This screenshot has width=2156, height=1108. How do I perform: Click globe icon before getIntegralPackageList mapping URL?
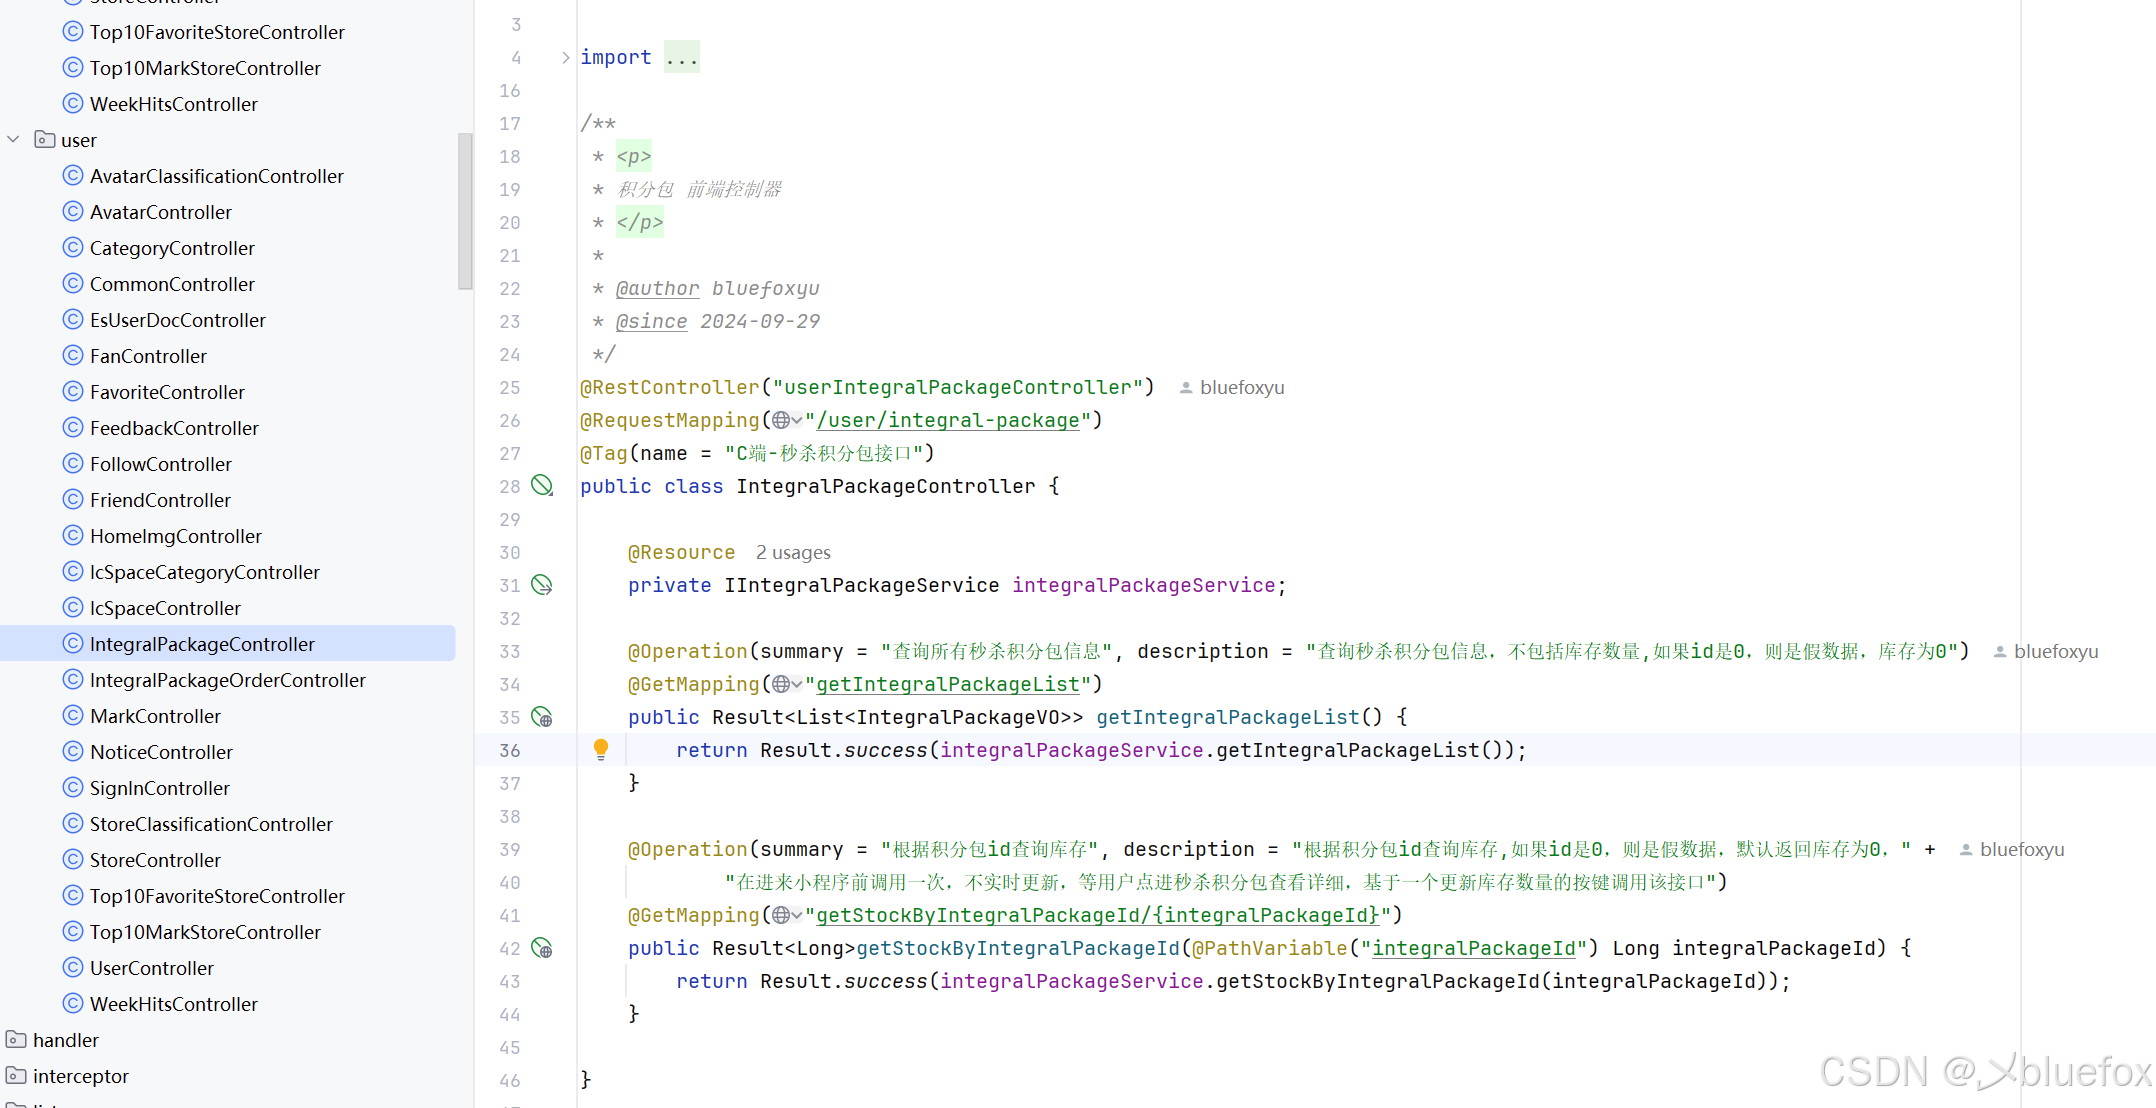click(781, 685)
